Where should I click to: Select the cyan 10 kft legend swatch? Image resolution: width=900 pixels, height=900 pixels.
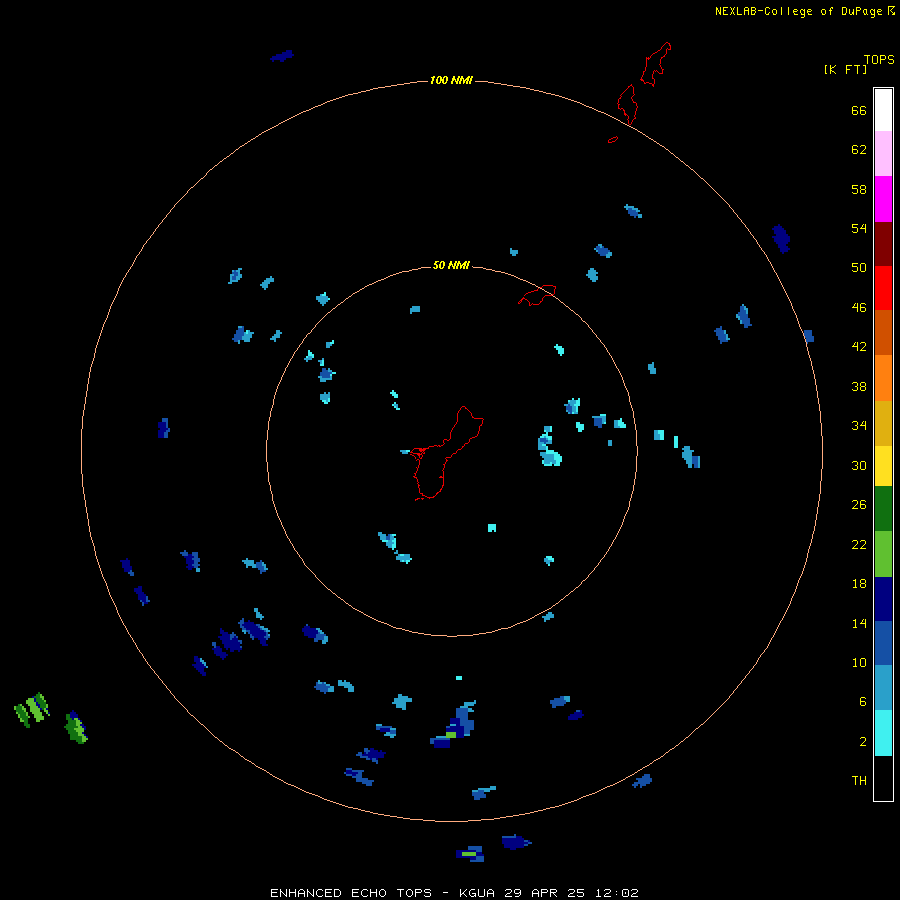pyautogui.click(x=883, y=733)
